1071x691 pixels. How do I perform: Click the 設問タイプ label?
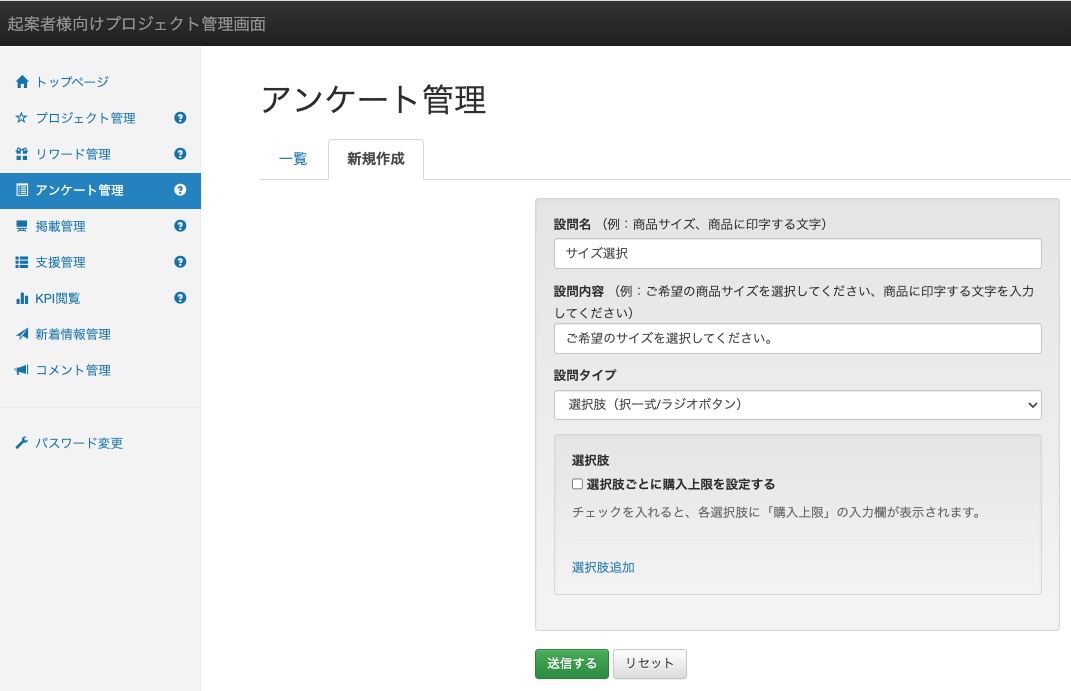point(585,375)
